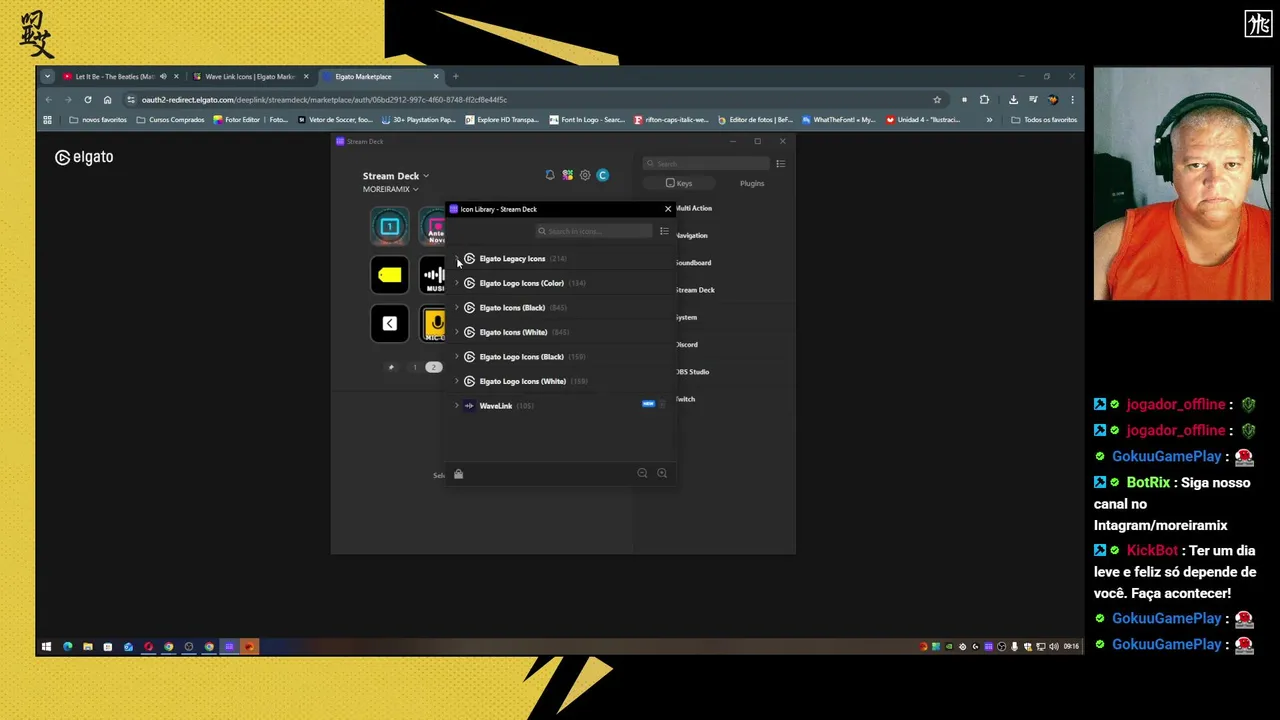Go to Stream Deck page 2
1280x720 pixels.
434,367
